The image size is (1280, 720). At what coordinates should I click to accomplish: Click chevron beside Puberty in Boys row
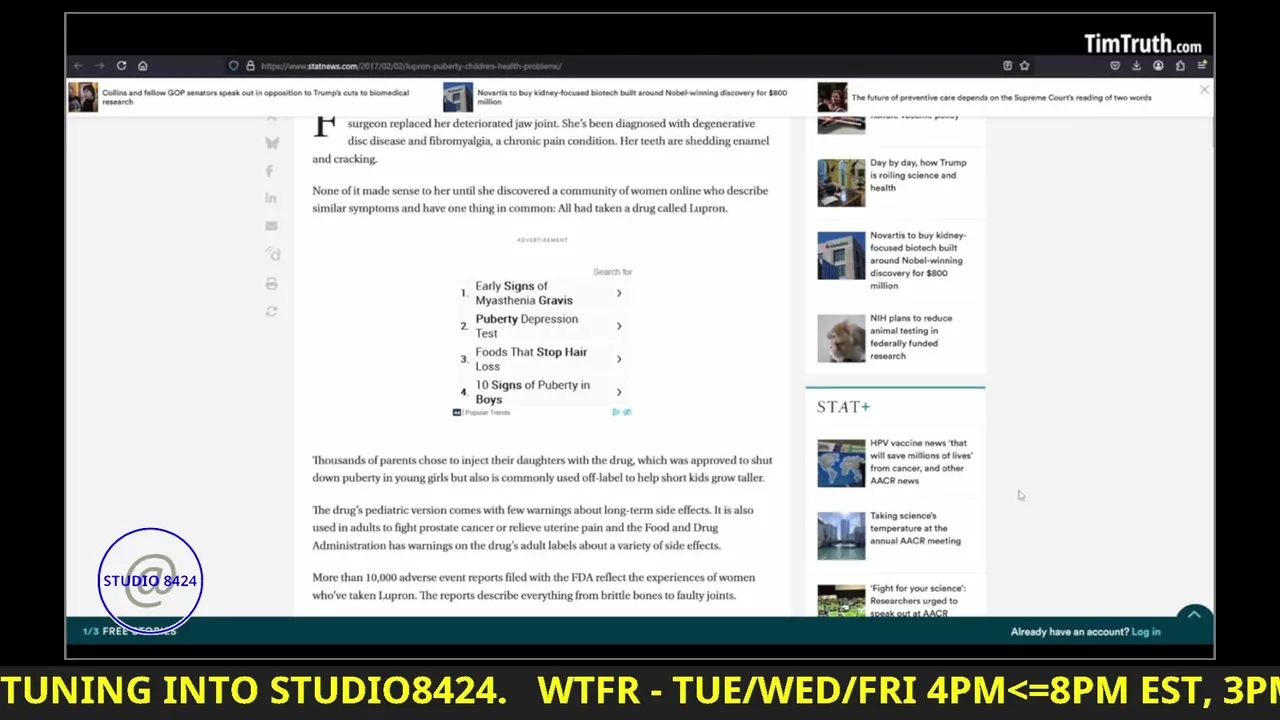point(619,392)
